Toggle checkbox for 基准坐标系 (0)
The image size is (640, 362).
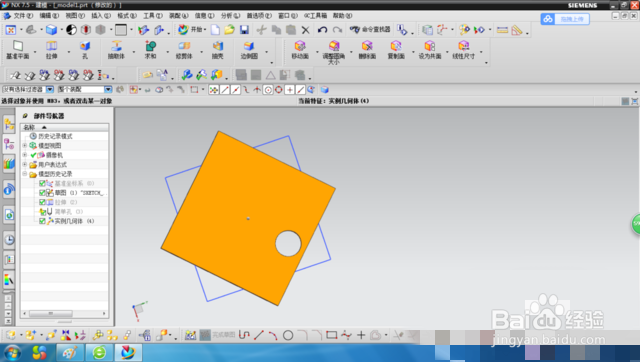42,183
